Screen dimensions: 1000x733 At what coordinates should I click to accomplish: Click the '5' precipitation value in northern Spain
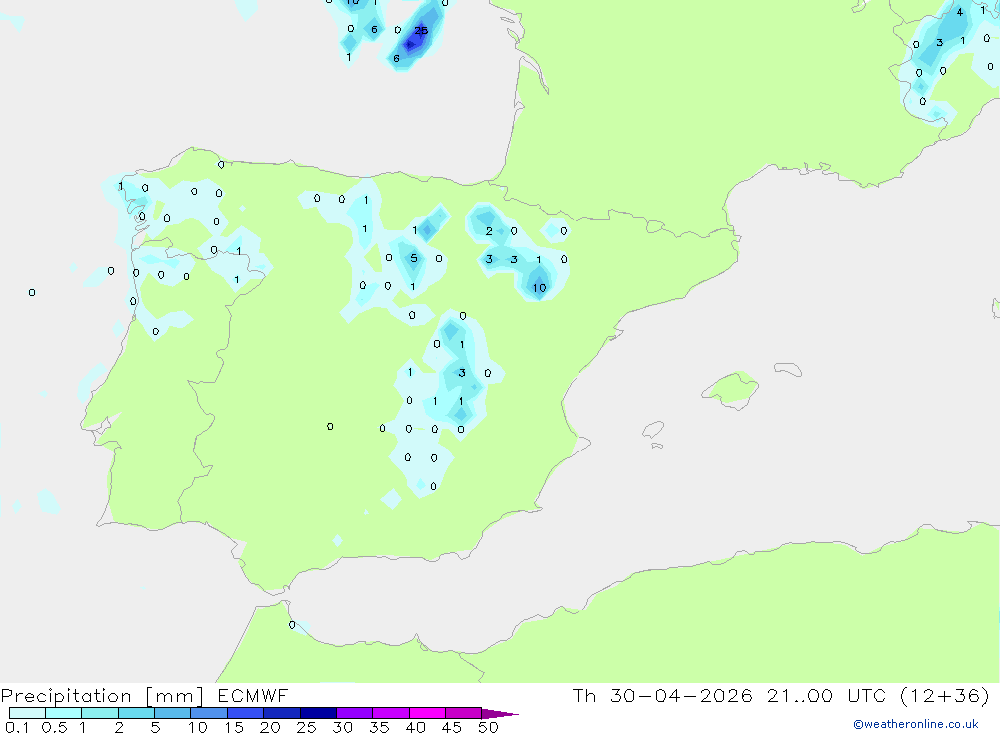[414, 258]
